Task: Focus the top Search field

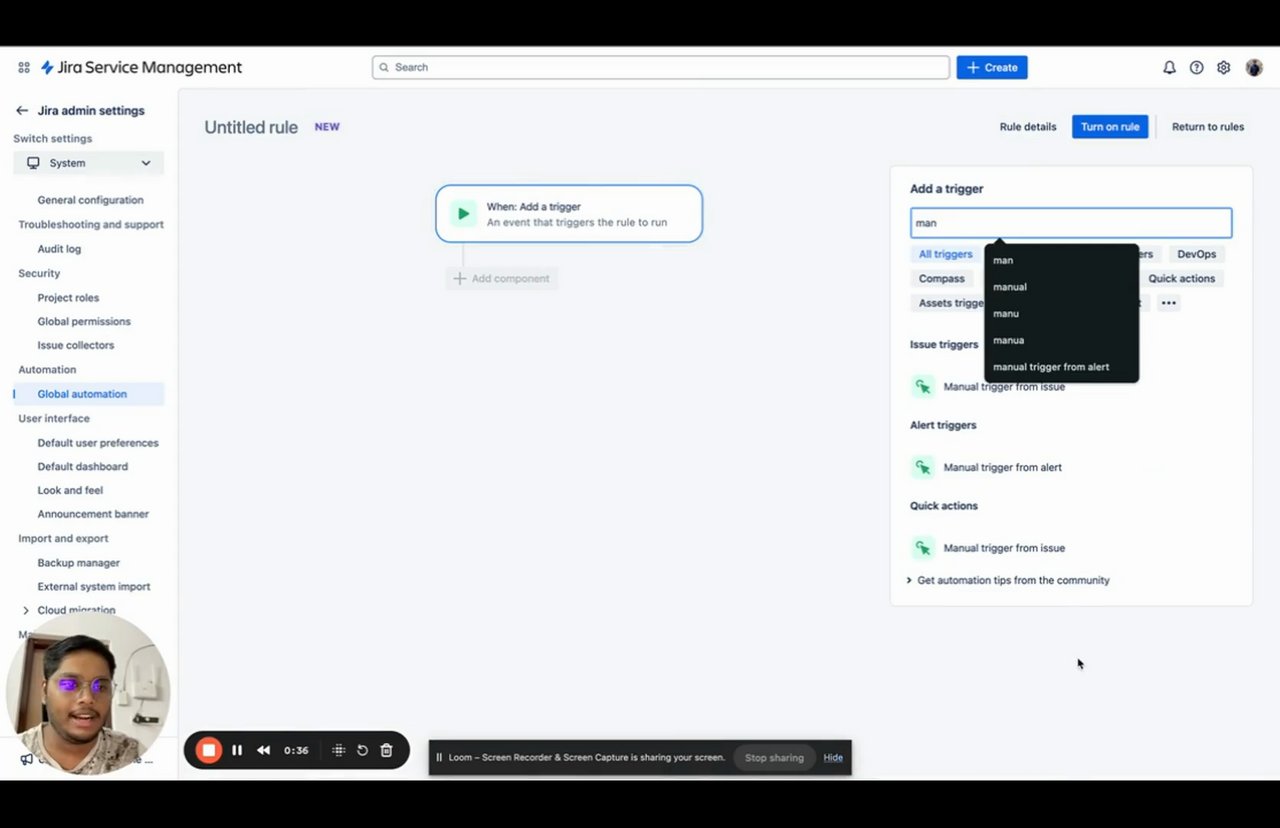Action: click(x=661, y=68)
